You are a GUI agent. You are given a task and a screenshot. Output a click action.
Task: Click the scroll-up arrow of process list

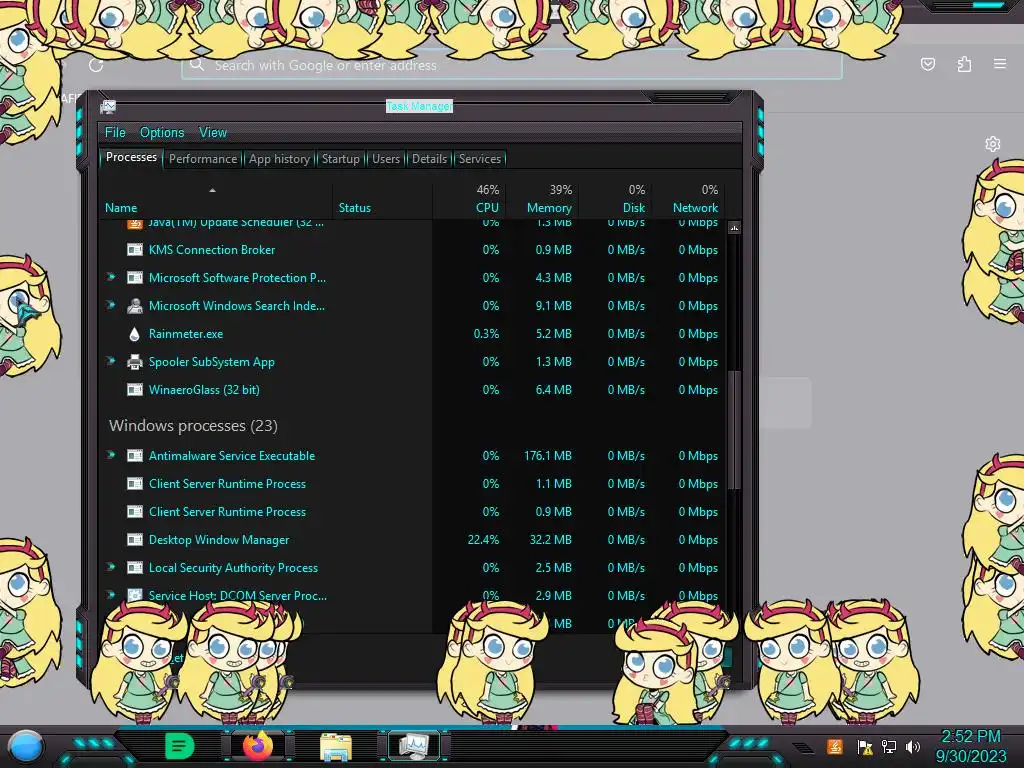[x=734, y=228]
